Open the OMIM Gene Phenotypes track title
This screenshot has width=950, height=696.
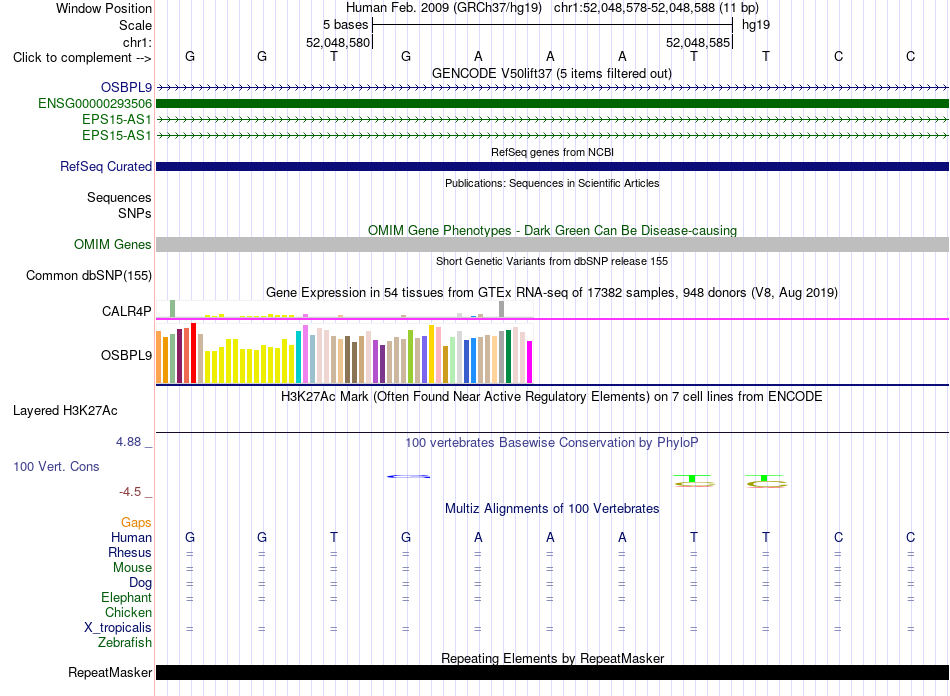pos(552,230)
